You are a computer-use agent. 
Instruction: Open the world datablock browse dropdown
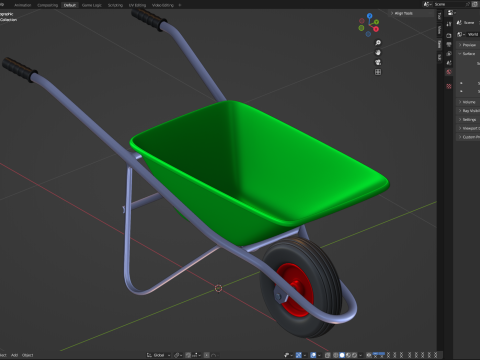(461, 34)
